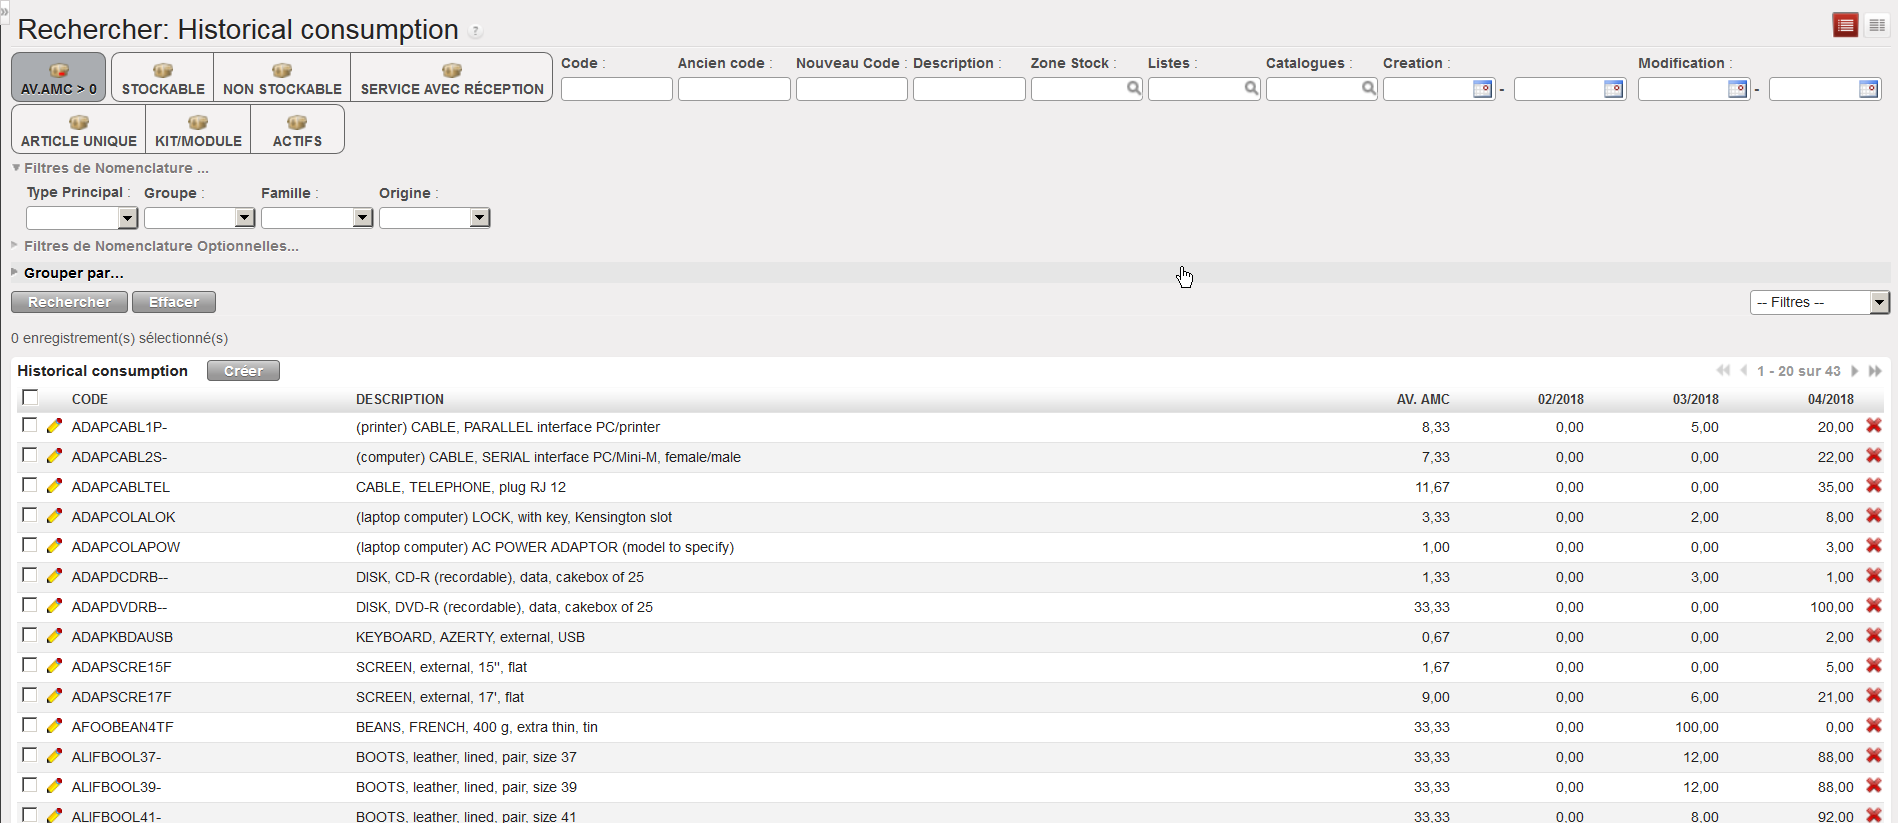Click the Rechercher button
The height and width of the screenshot is (823, 1898).
click(69, 302)
